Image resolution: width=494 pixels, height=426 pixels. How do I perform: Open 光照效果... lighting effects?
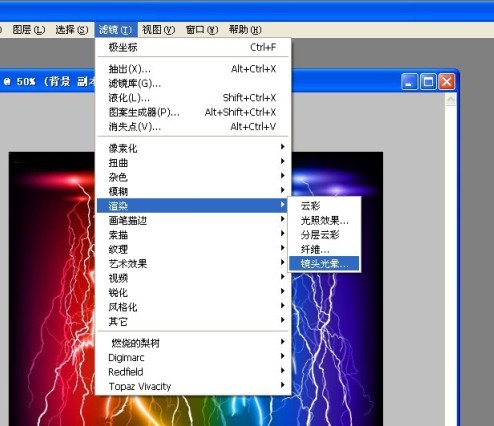[324, 221]
